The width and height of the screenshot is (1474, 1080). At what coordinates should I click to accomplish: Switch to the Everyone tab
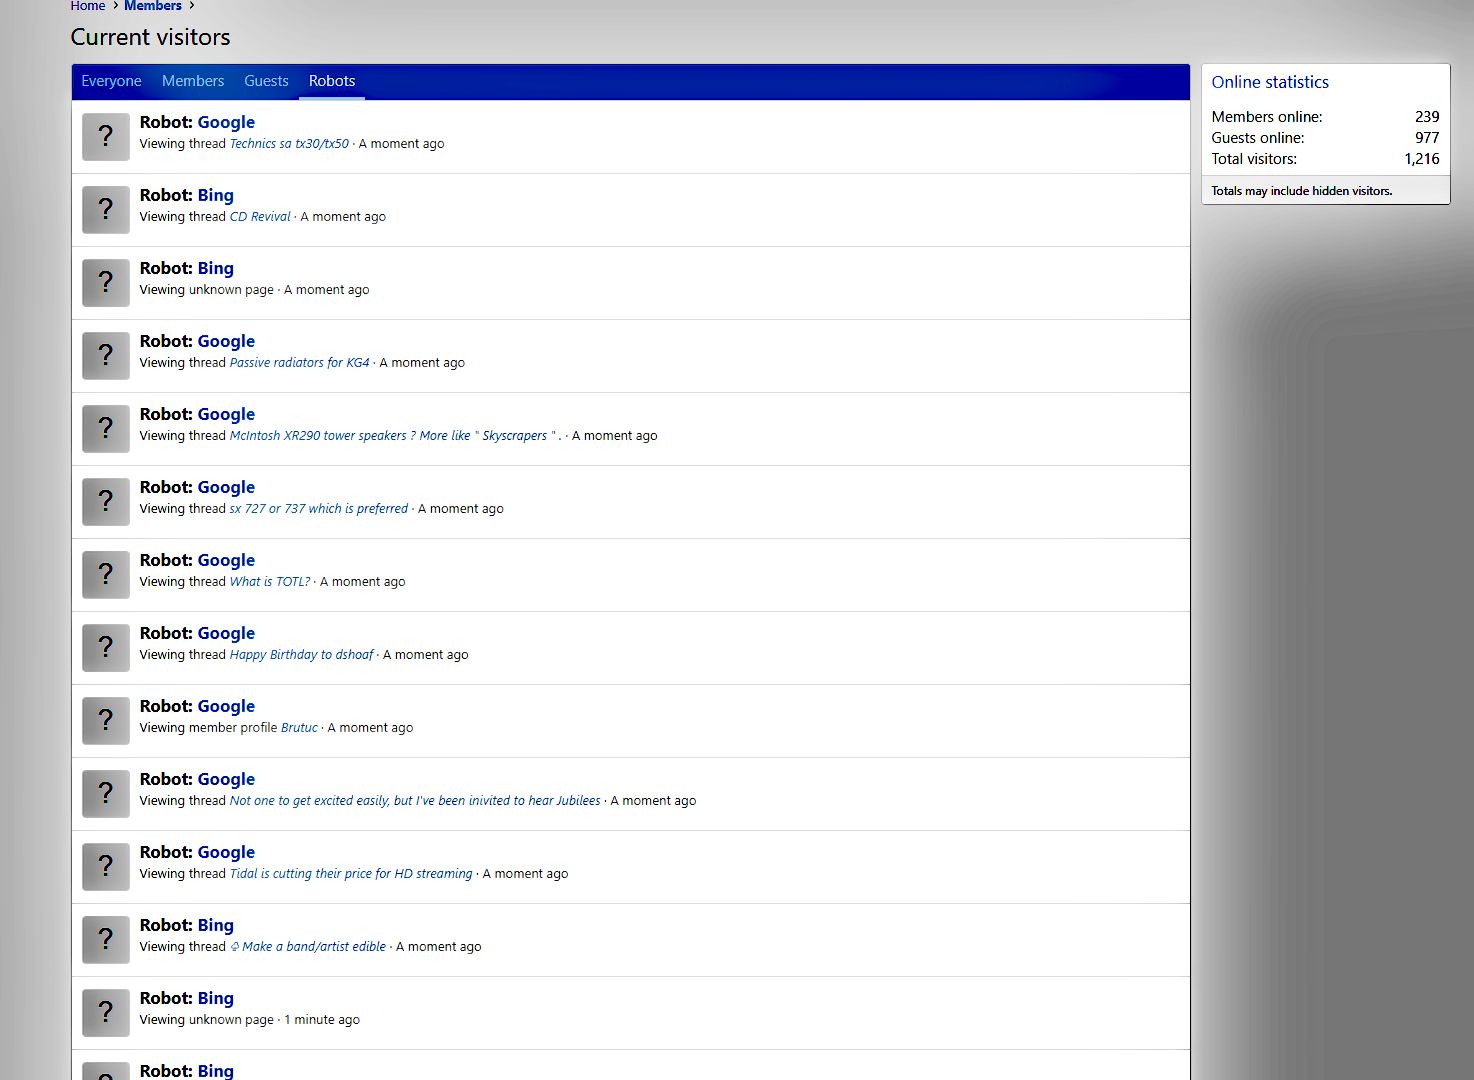pyautogui.click(x=111, y=81)
